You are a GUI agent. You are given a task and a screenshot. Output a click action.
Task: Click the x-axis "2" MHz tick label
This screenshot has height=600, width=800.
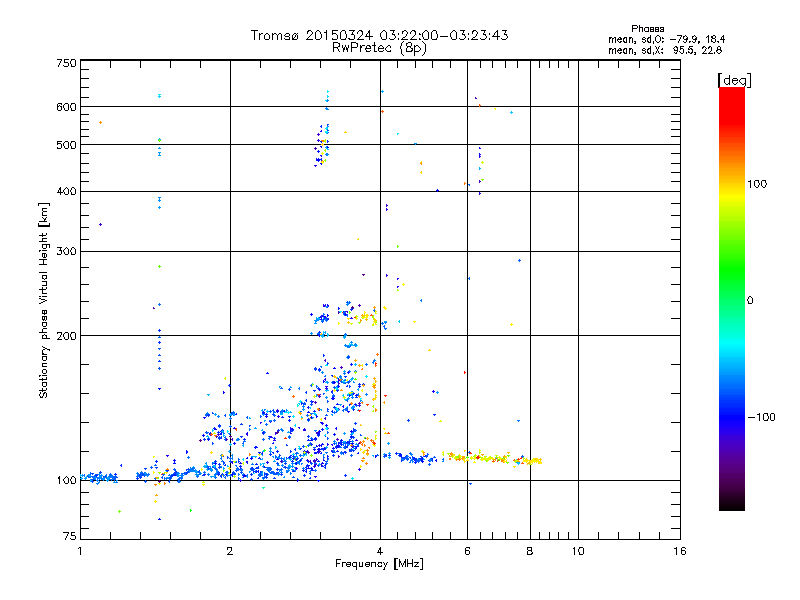[230, 551]
